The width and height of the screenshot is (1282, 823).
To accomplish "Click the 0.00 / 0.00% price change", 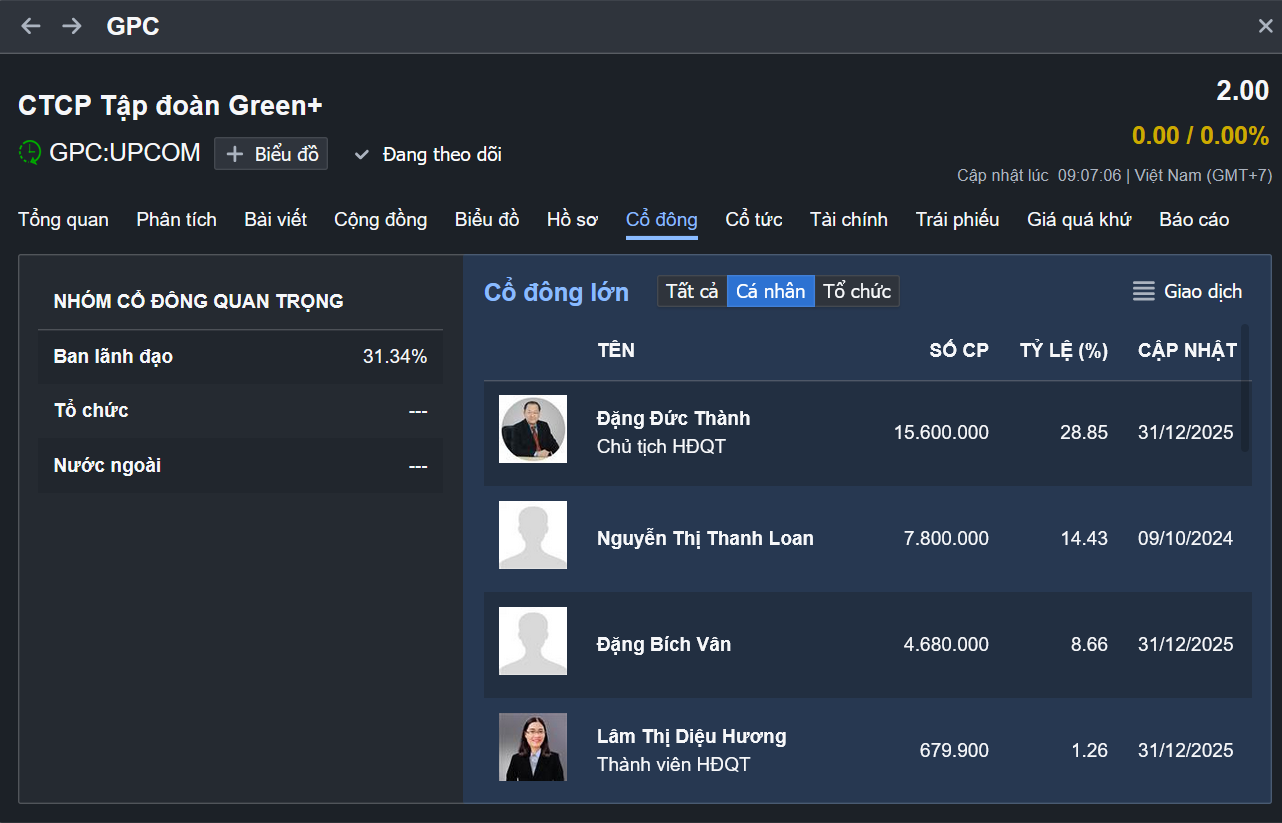I will [1200, 135].
